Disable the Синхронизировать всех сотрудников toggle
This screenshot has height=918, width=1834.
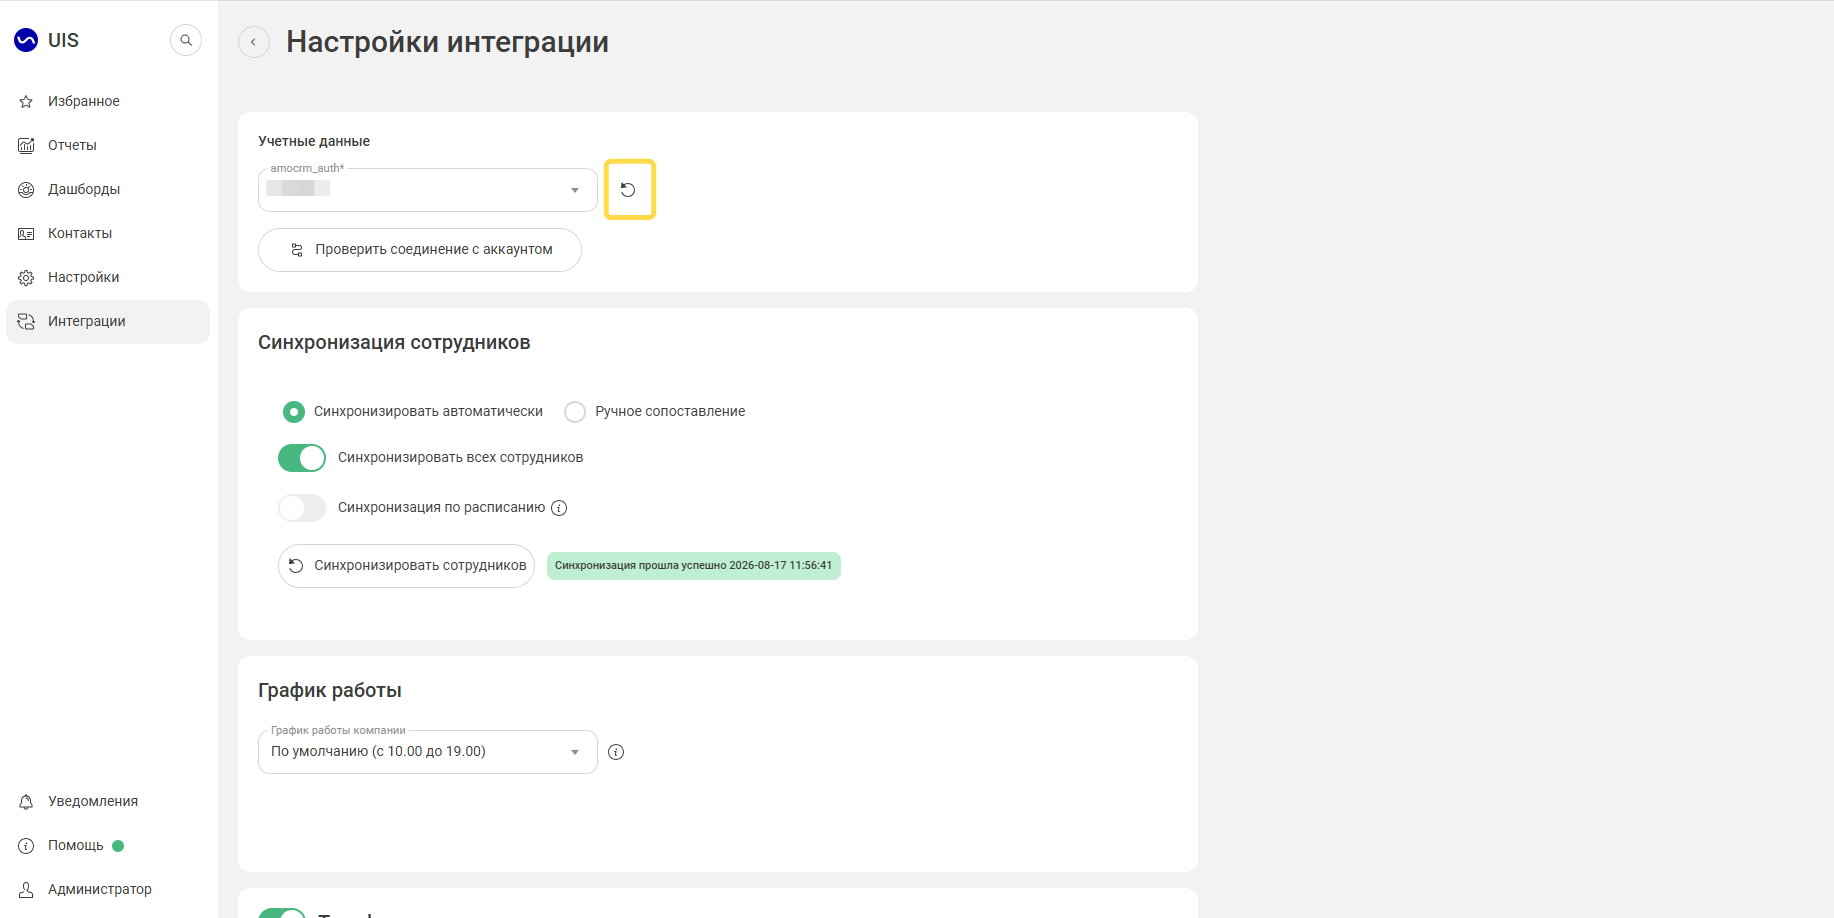[x=302, y=458]
